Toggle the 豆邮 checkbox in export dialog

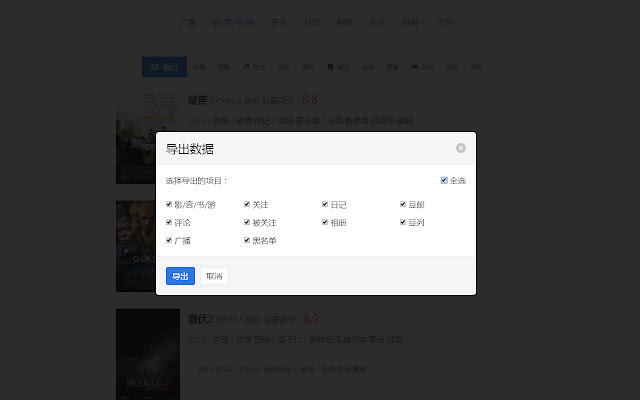click(403, 204)
